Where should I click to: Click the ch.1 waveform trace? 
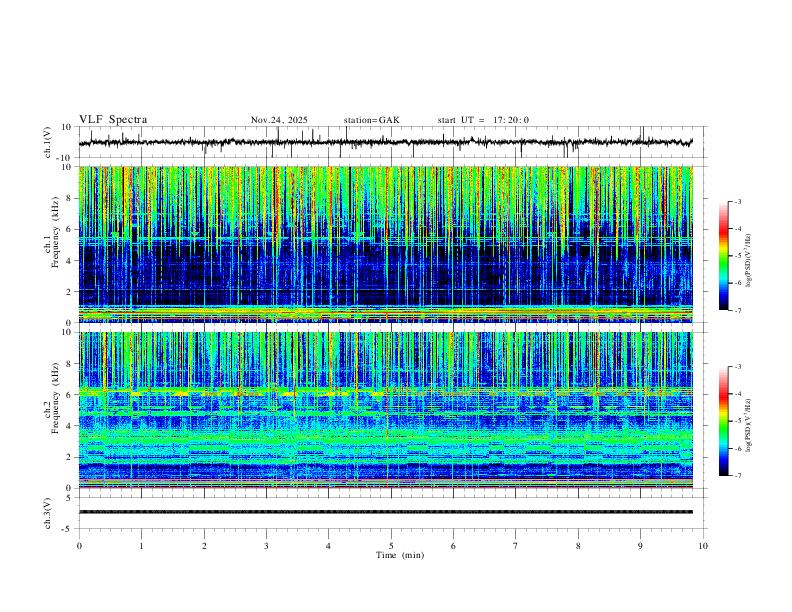click(x=385, y=142)
